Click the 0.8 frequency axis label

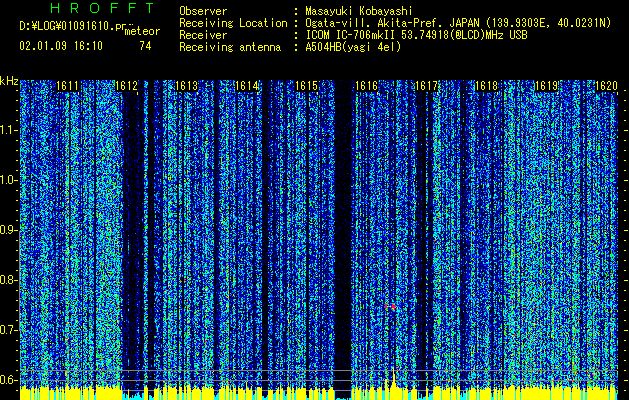click(x=8, y=280)
